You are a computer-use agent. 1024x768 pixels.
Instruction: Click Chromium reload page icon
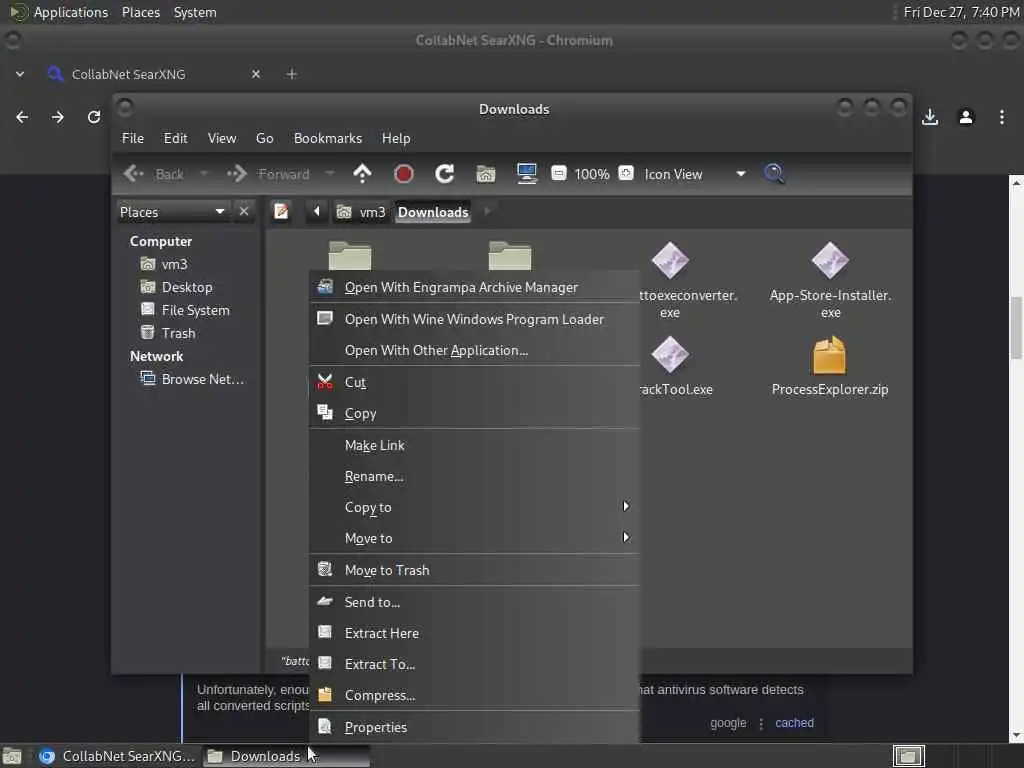94,117
